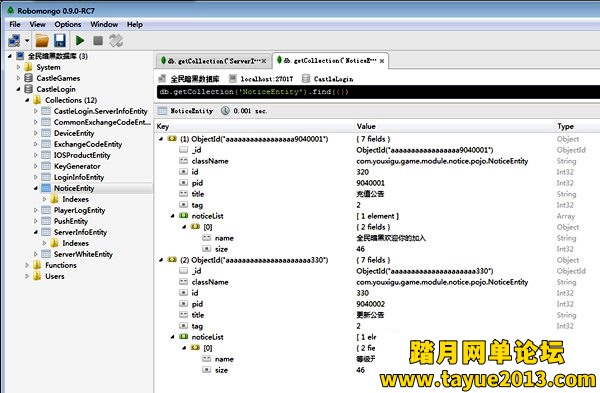Click the Type column header
The height and width of the screenshot is (393, 600).
(x=565, y=126)
